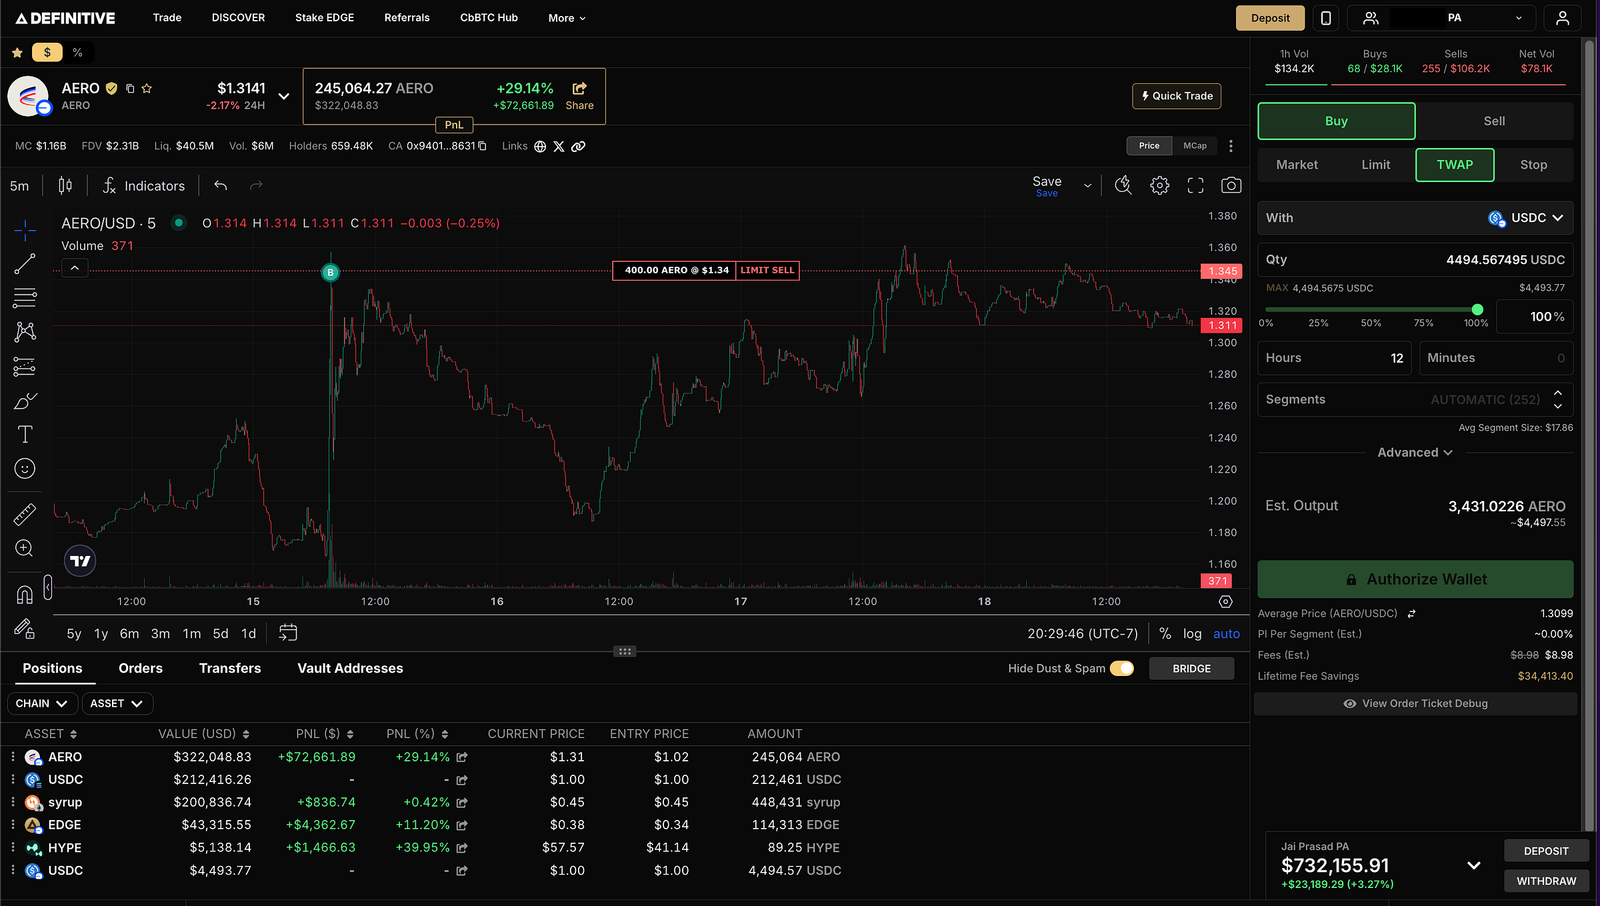1600x906 pixels.
Task: Take a chart snapshot
Action: tap(1232, 186)
